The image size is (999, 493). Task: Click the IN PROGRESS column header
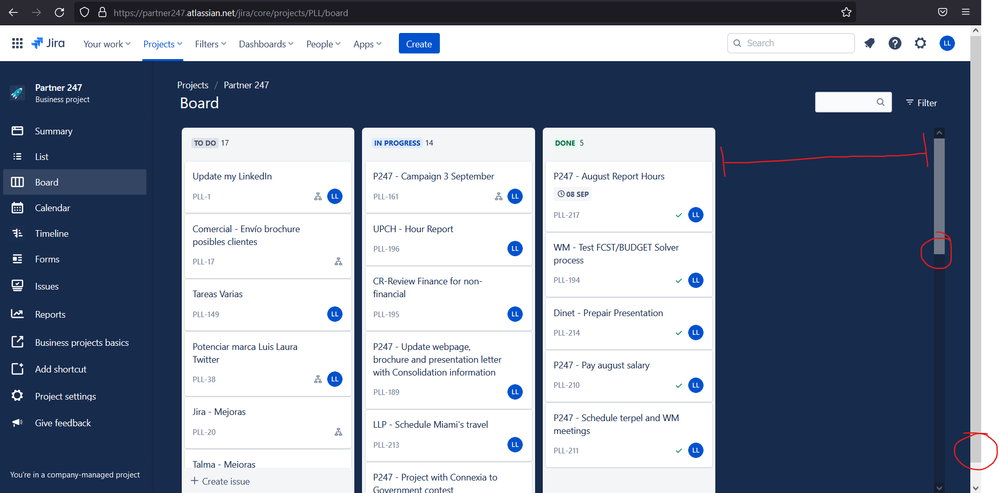397,143
